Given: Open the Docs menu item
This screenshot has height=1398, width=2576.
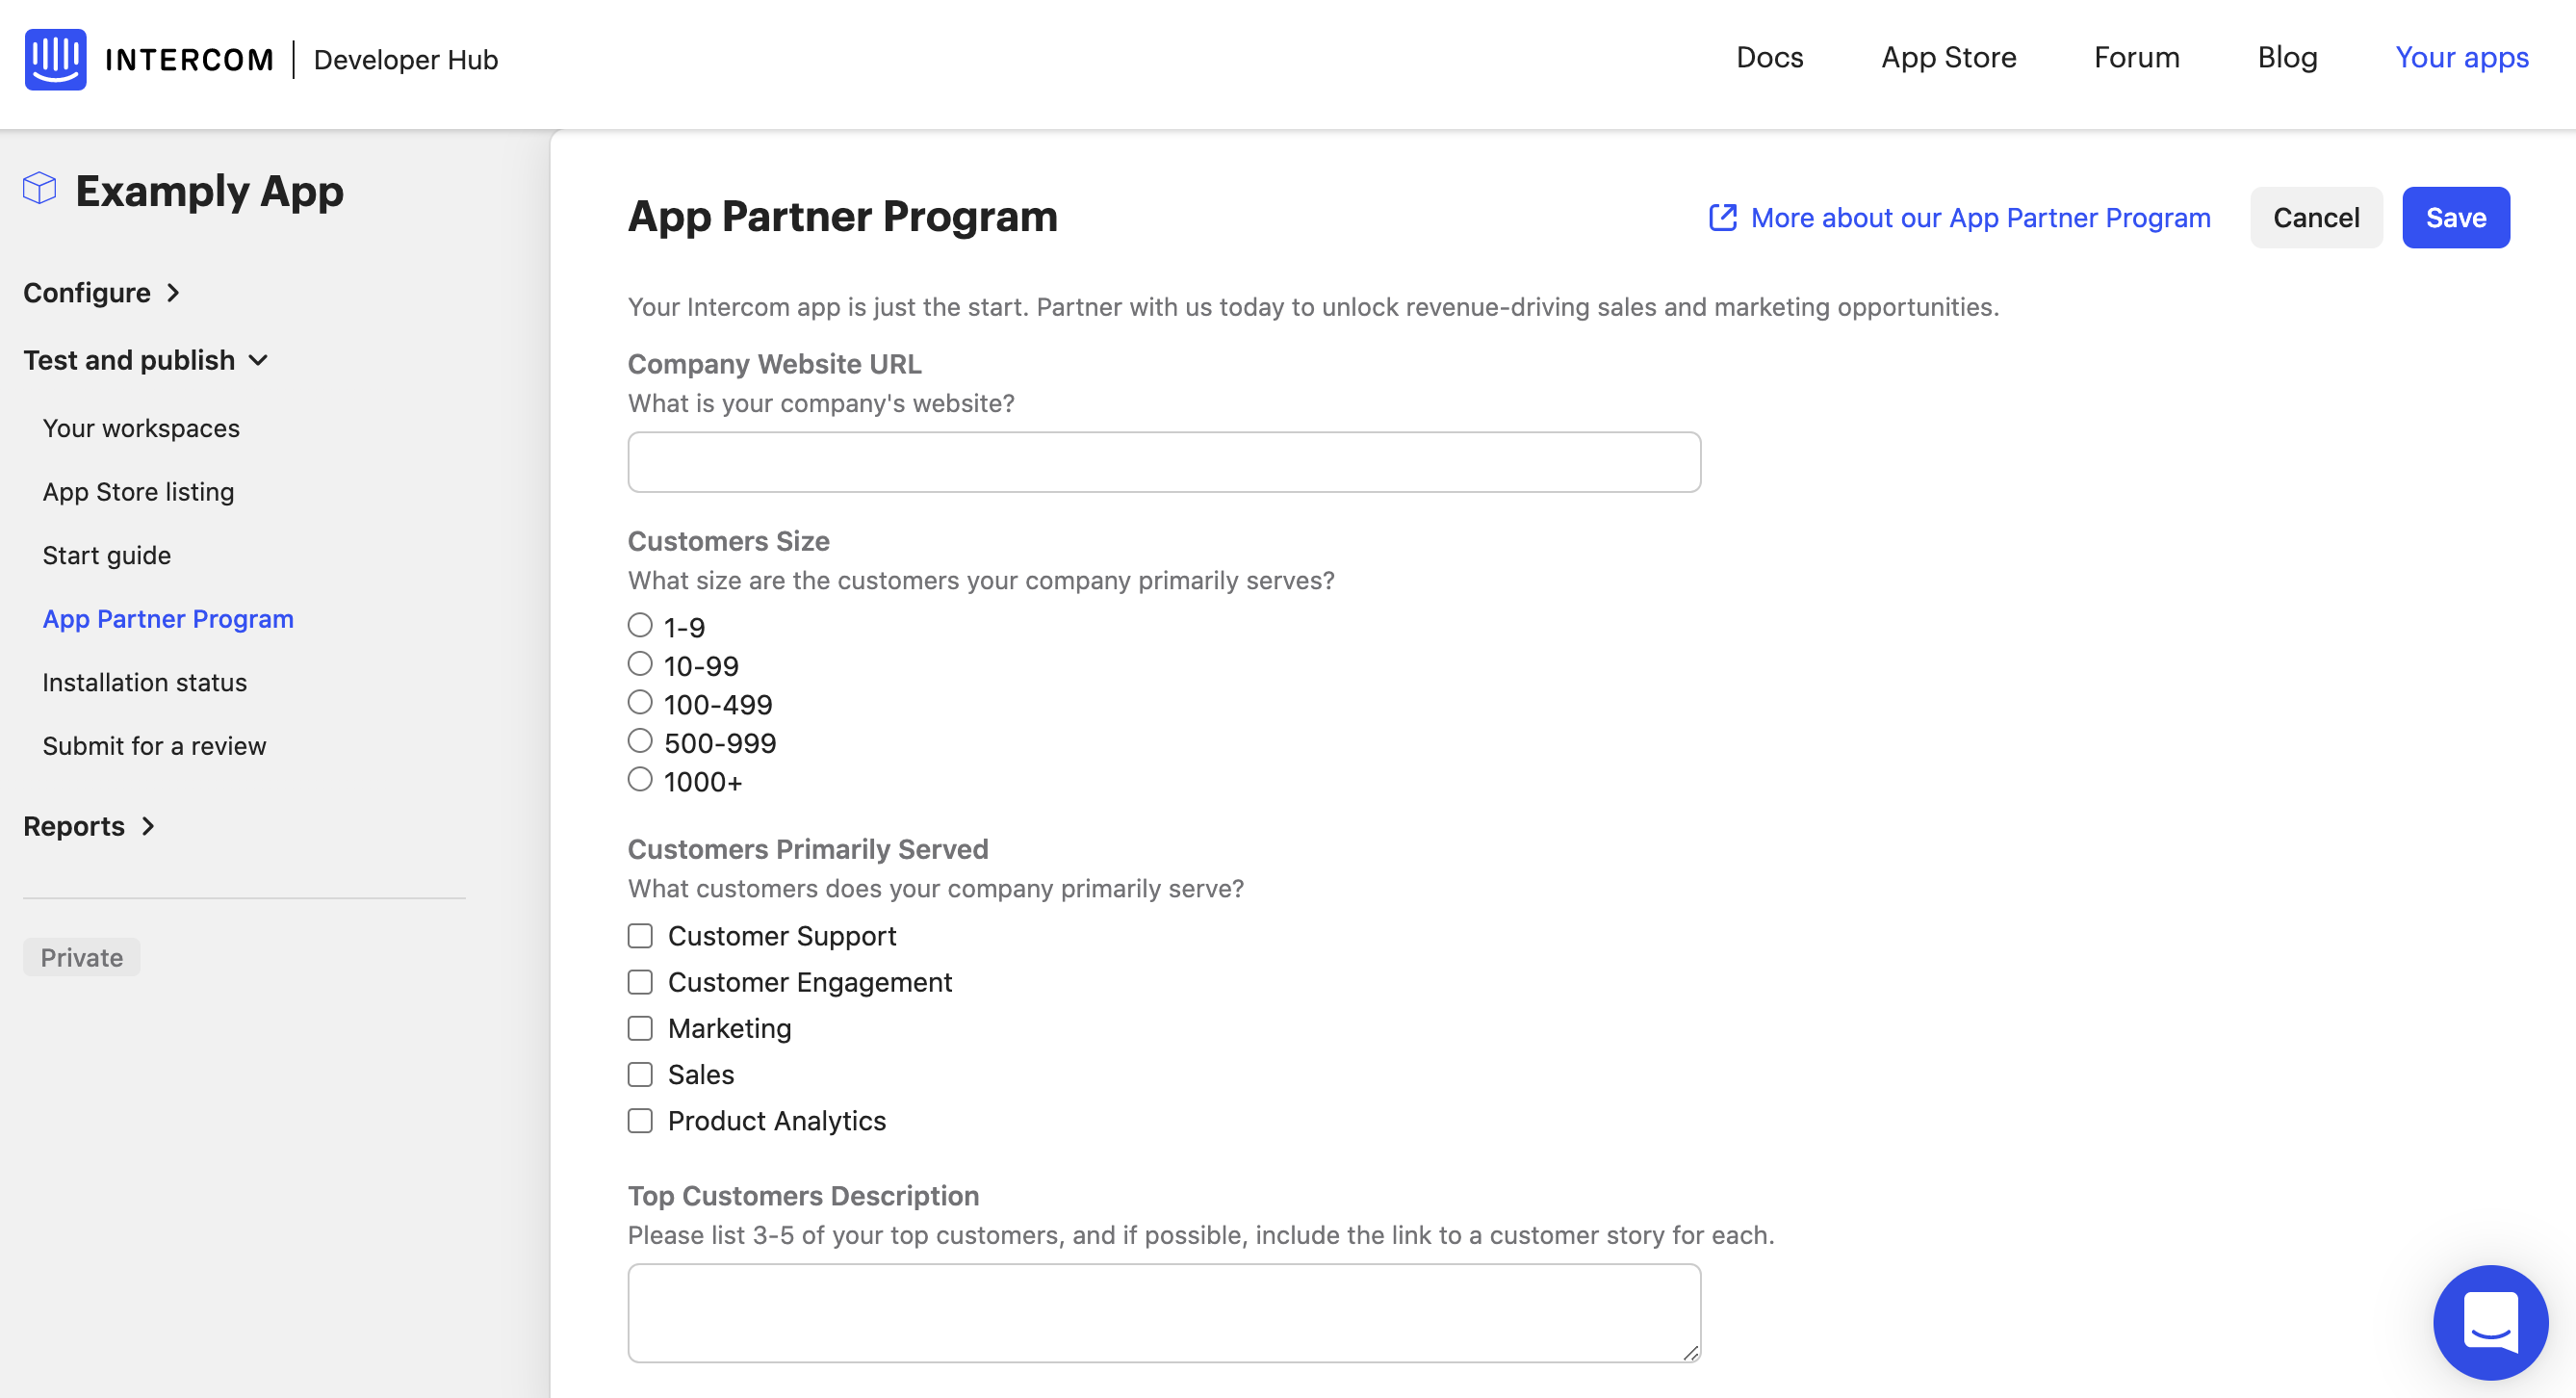Looking at the screenshot, I should [1769, 58].
